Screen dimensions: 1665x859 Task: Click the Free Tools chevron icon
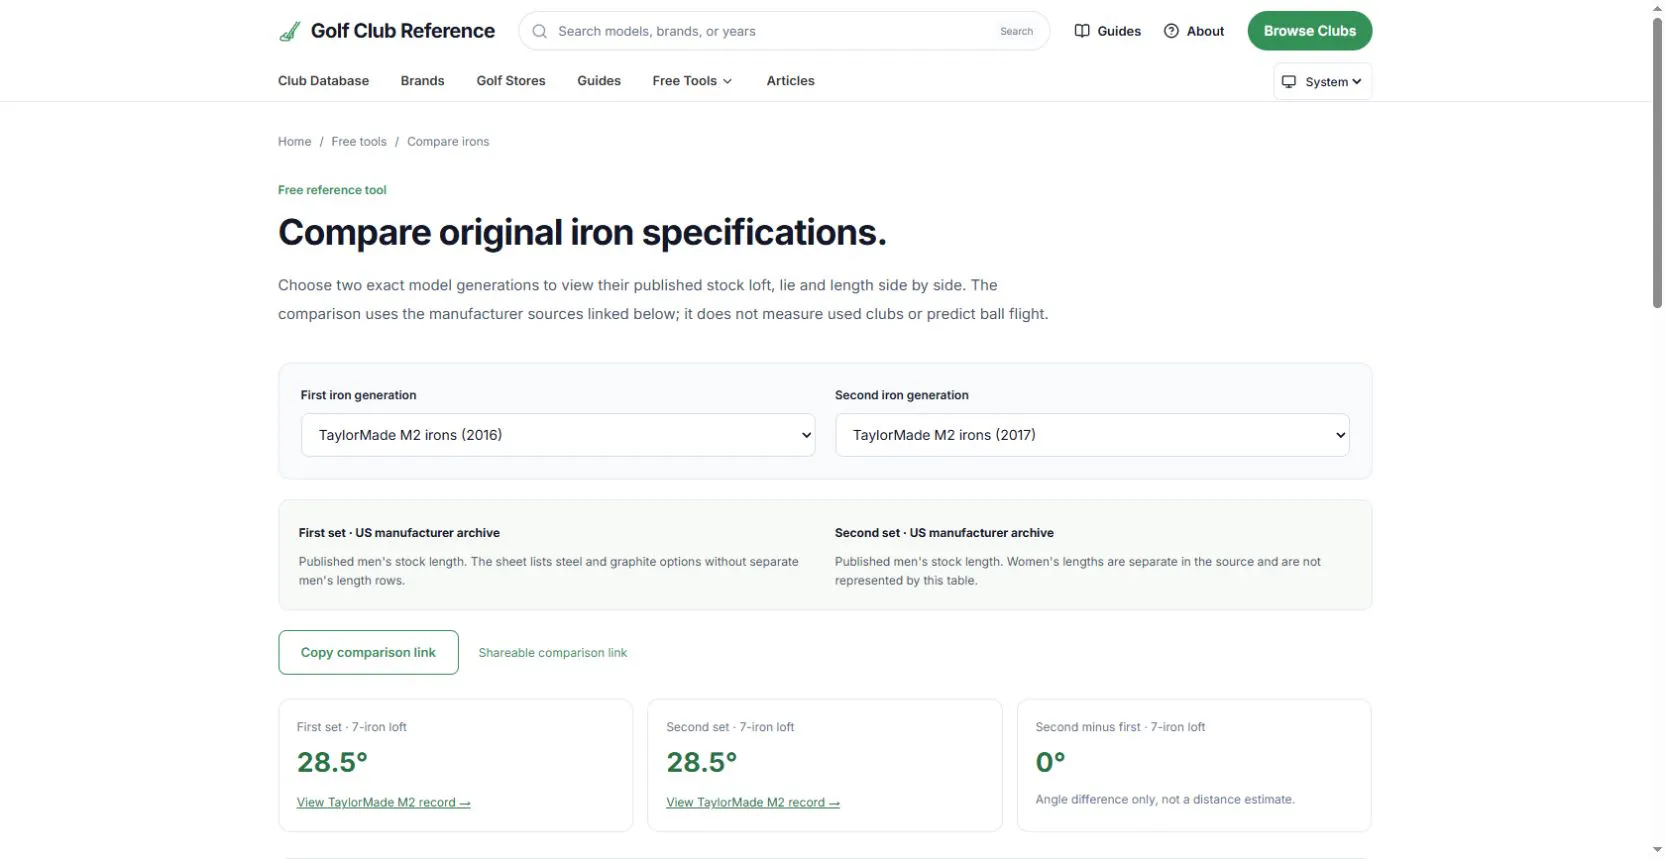click(x=727, y=81)
